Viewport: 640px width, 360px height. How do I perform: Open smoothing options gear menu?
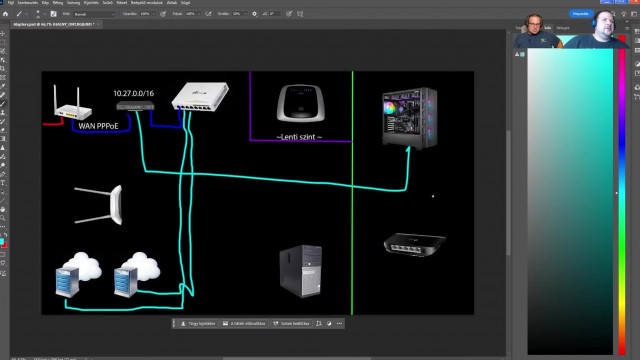pos(254,14)
